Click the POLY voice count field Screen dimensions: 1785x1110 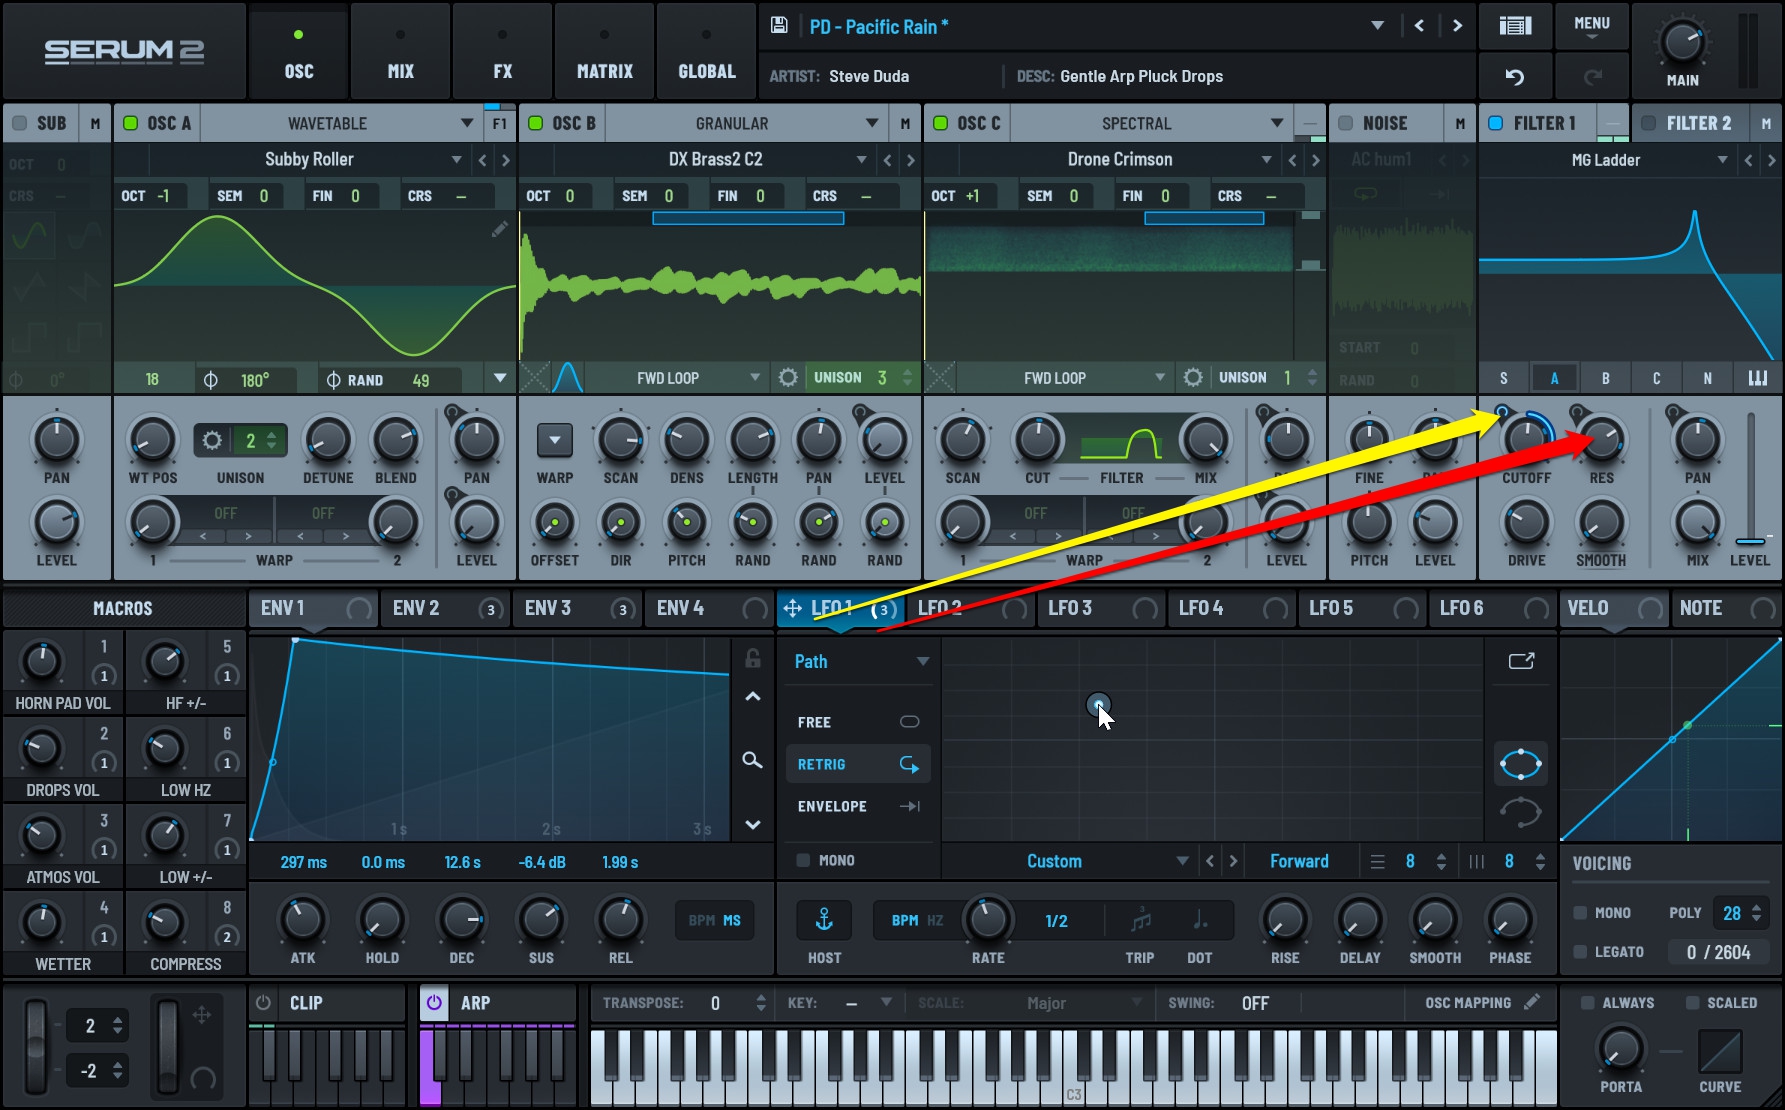tap(1741, 913)
